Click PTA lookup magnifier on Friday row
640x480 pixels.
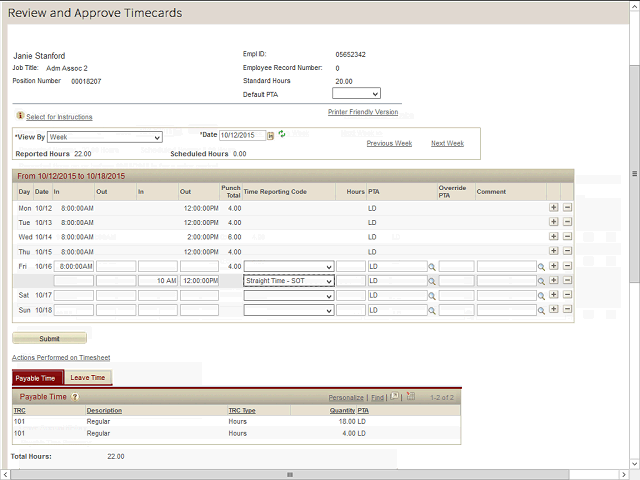(432, 267)
